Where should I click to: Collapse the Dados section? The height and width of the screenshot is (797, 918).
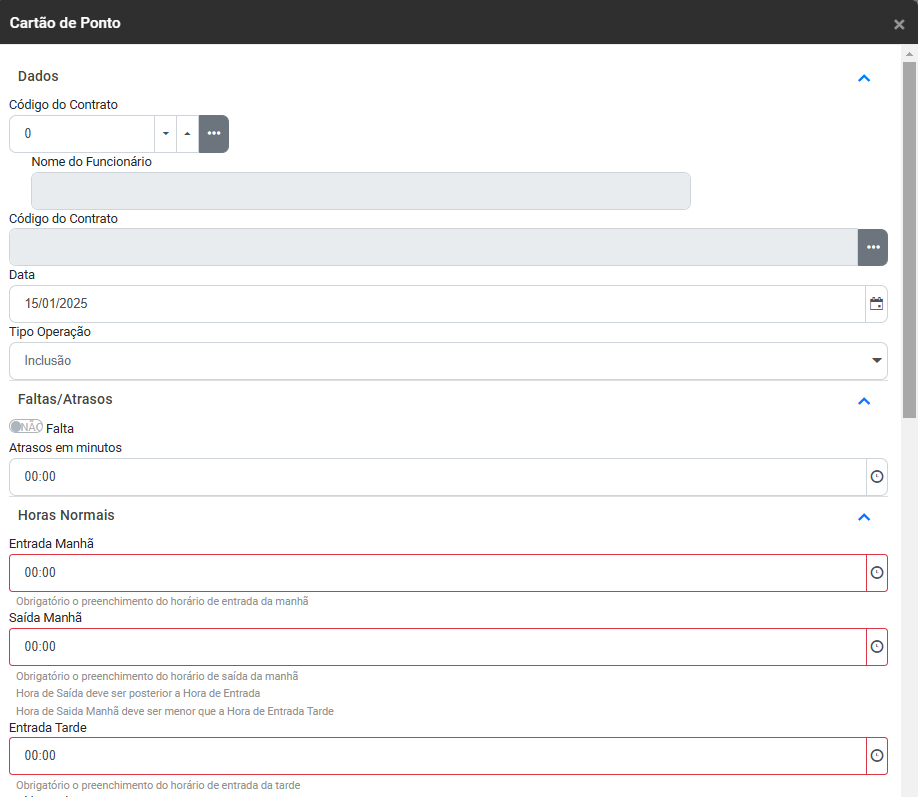[864, 78]
